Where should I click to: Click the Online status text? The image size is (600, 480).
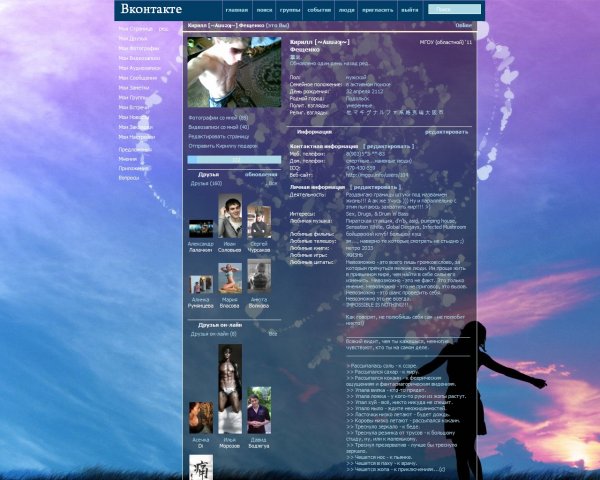click(463, 26)
